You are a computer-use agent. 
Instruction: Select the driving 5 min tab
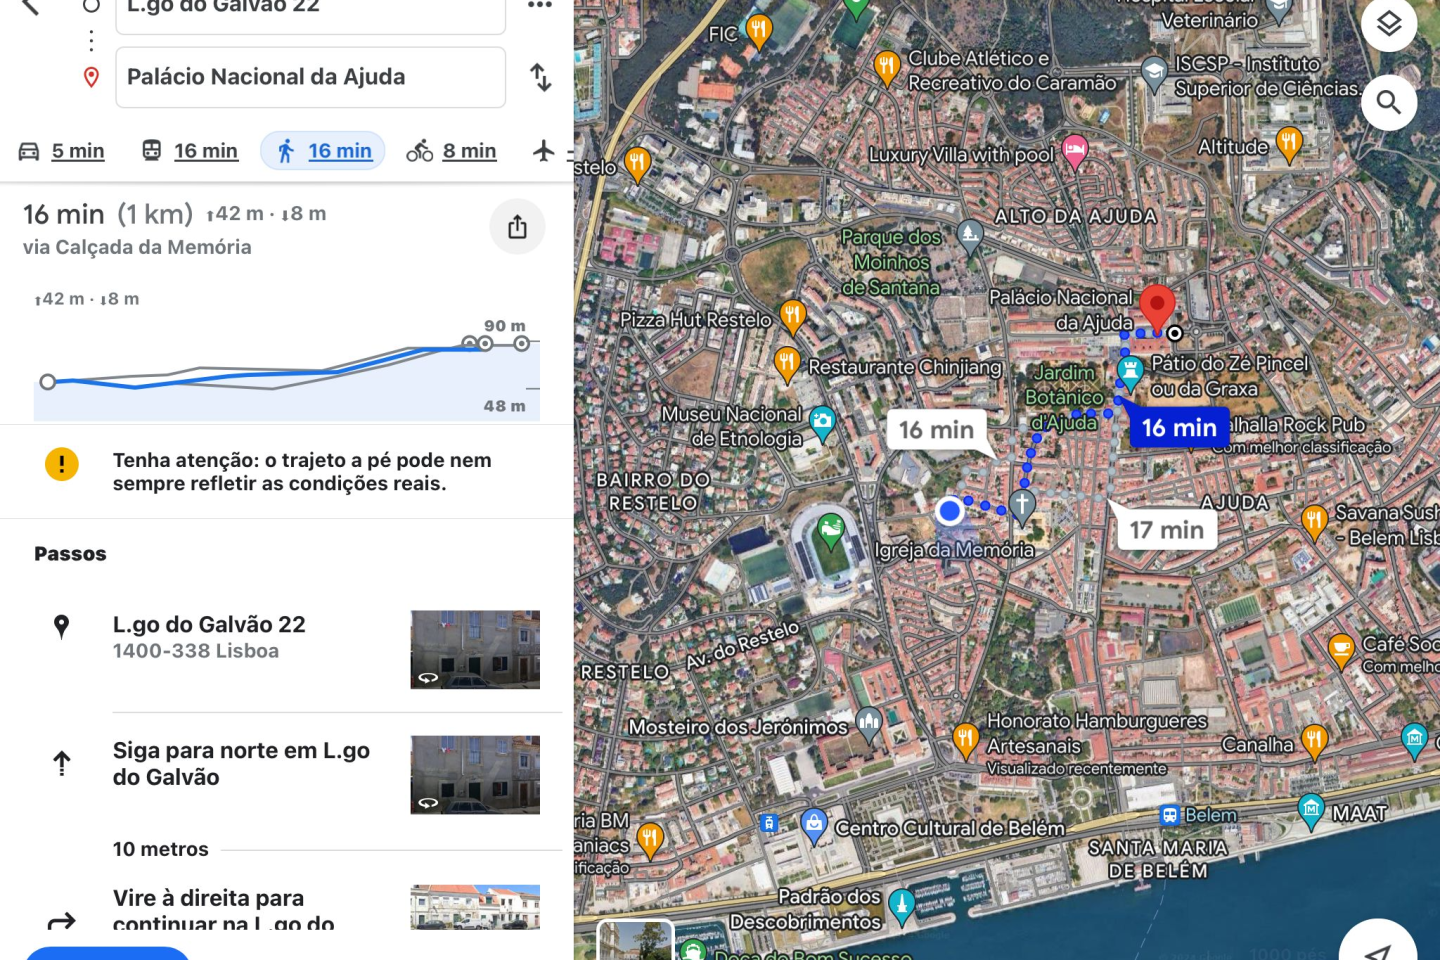[62, 151]
